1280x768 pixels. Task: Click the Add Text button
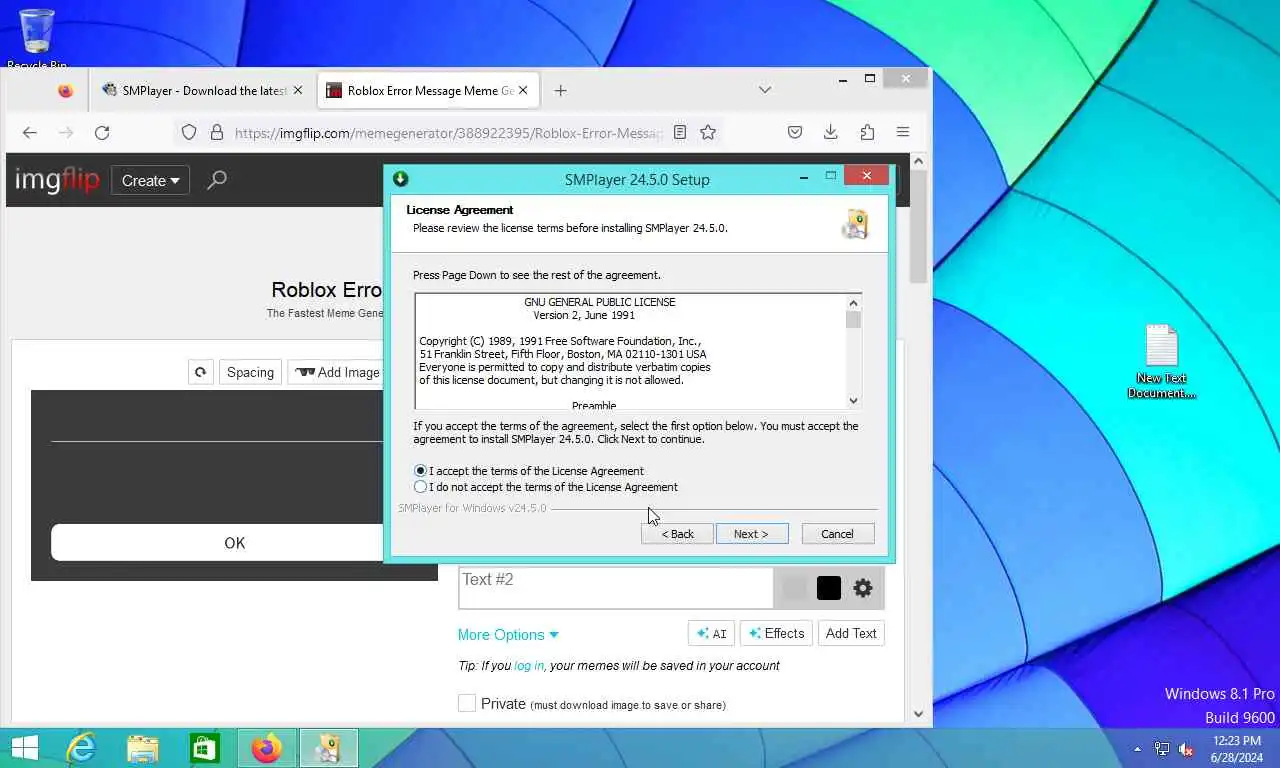851,633
